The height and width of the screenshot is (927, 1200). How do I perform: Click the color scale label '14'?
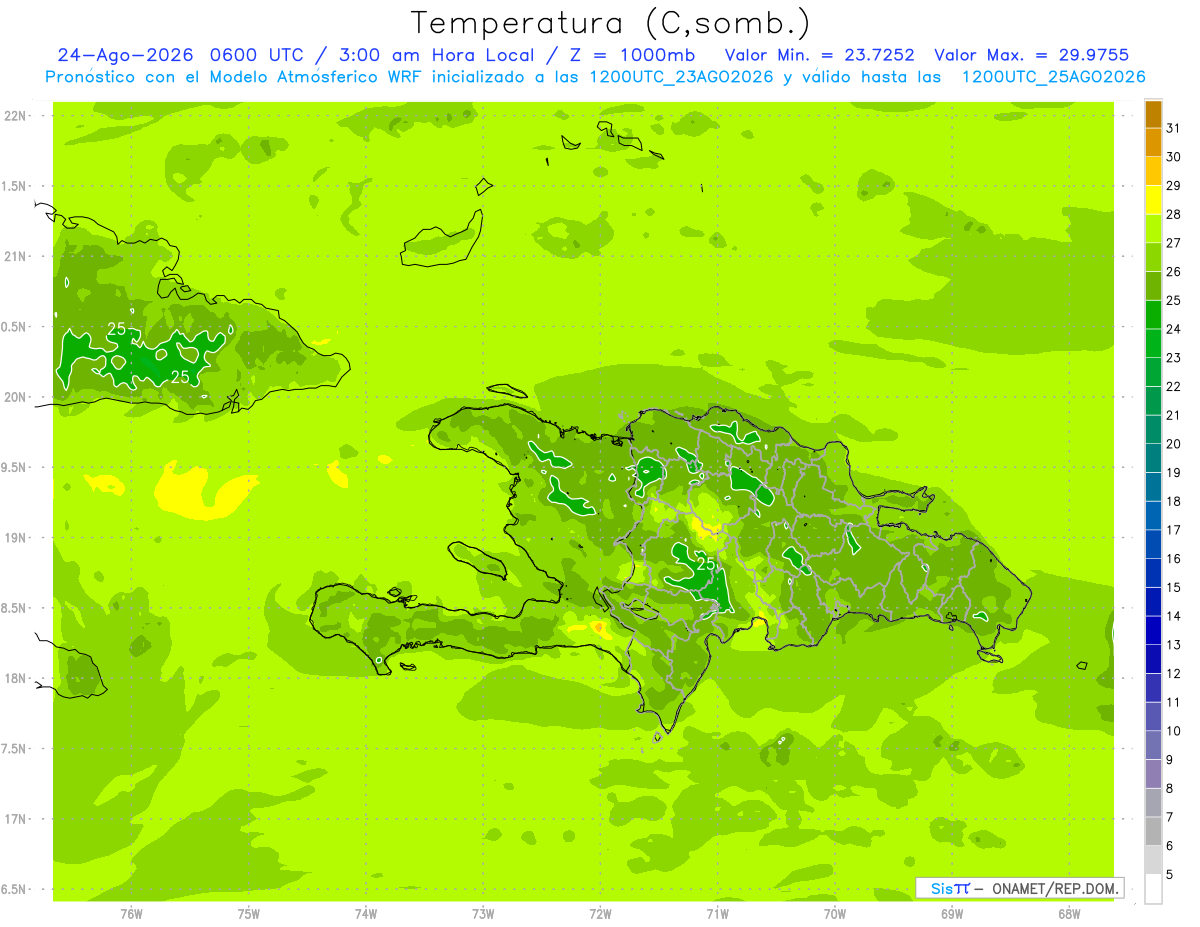[1174, 616]
